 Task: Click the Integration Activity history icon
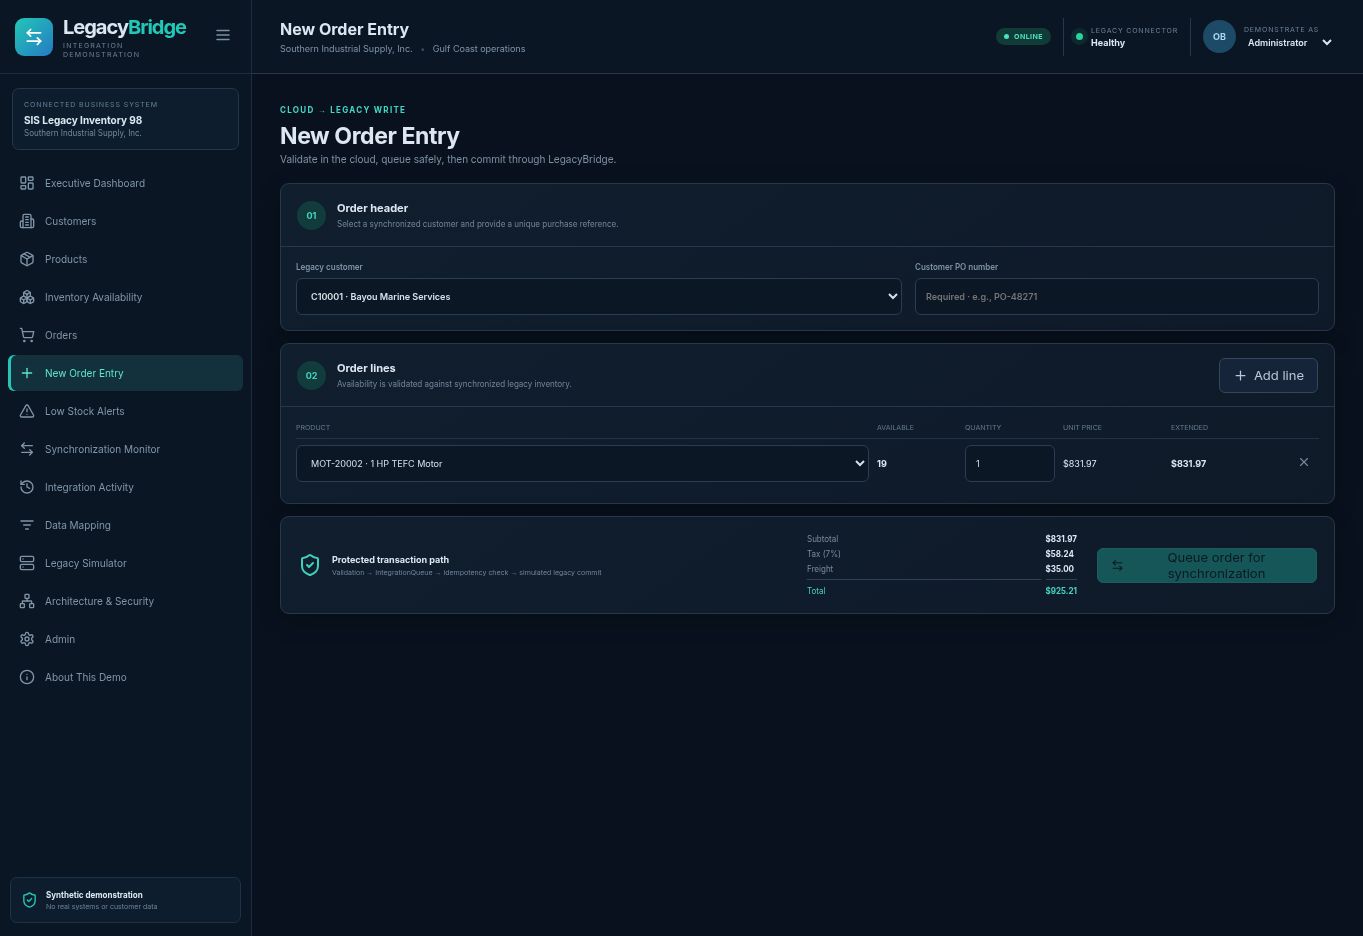click(27, 487)
